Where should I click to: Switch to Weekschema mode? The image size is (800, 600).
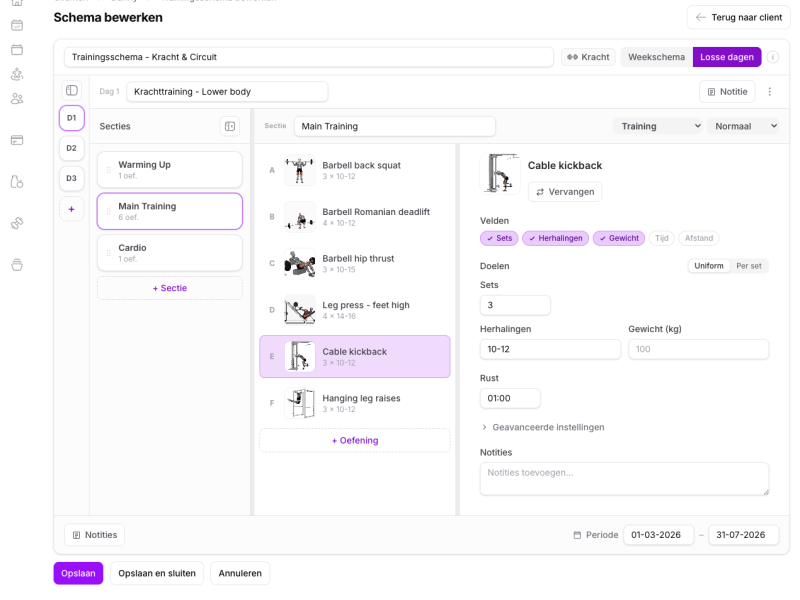pos(656,57)
